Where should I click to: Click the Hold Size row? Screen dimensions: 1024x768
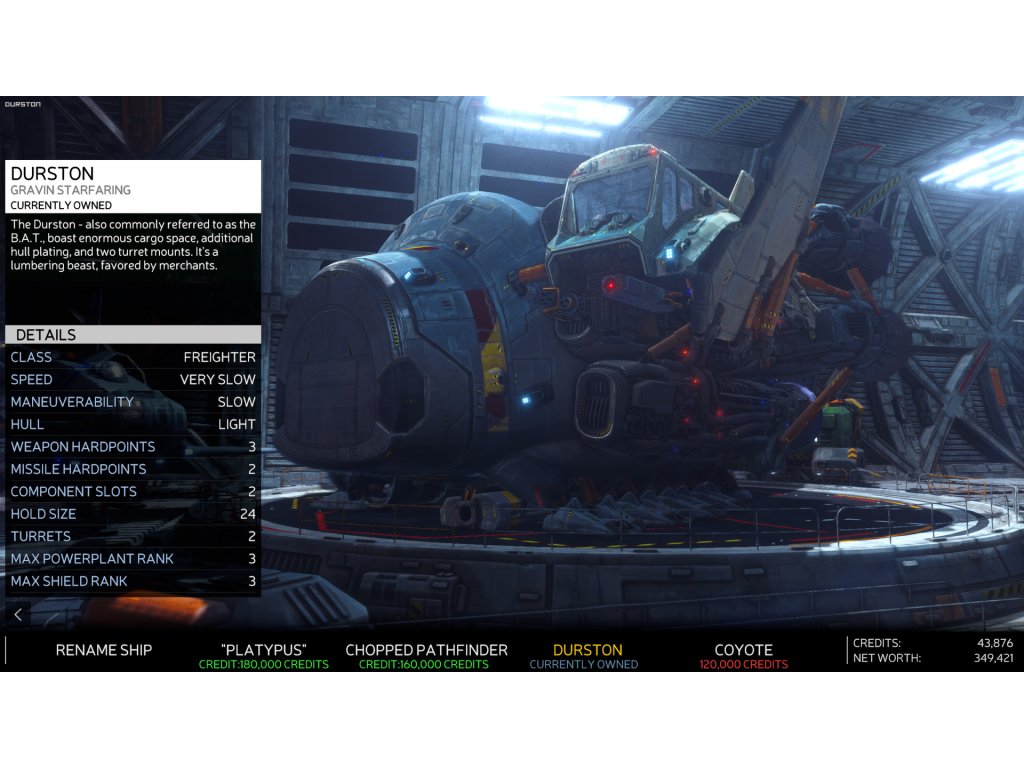tap(133, 514)
